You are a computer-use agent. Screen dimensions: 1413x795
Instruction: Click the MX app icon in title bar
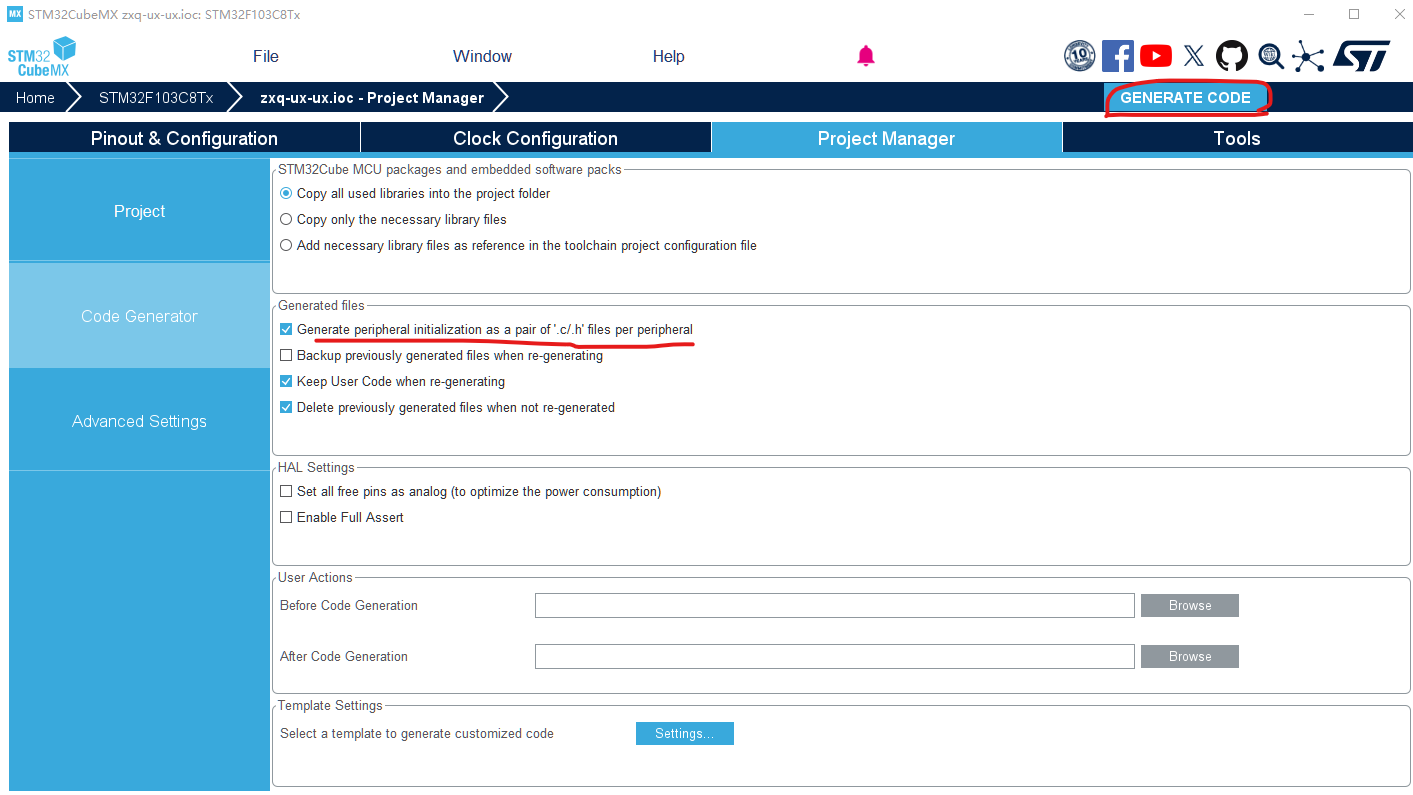(x=15, y=14)
